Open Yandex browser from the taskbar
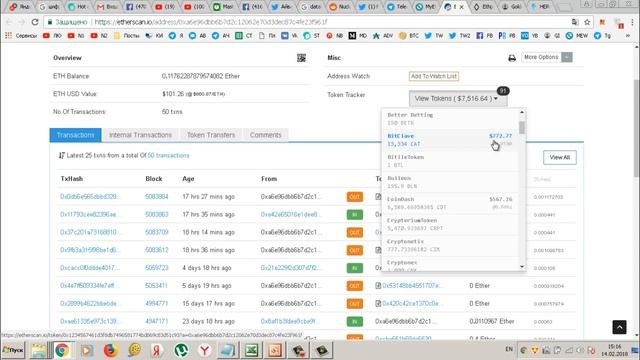640x360 pixels. click(204, 350)
